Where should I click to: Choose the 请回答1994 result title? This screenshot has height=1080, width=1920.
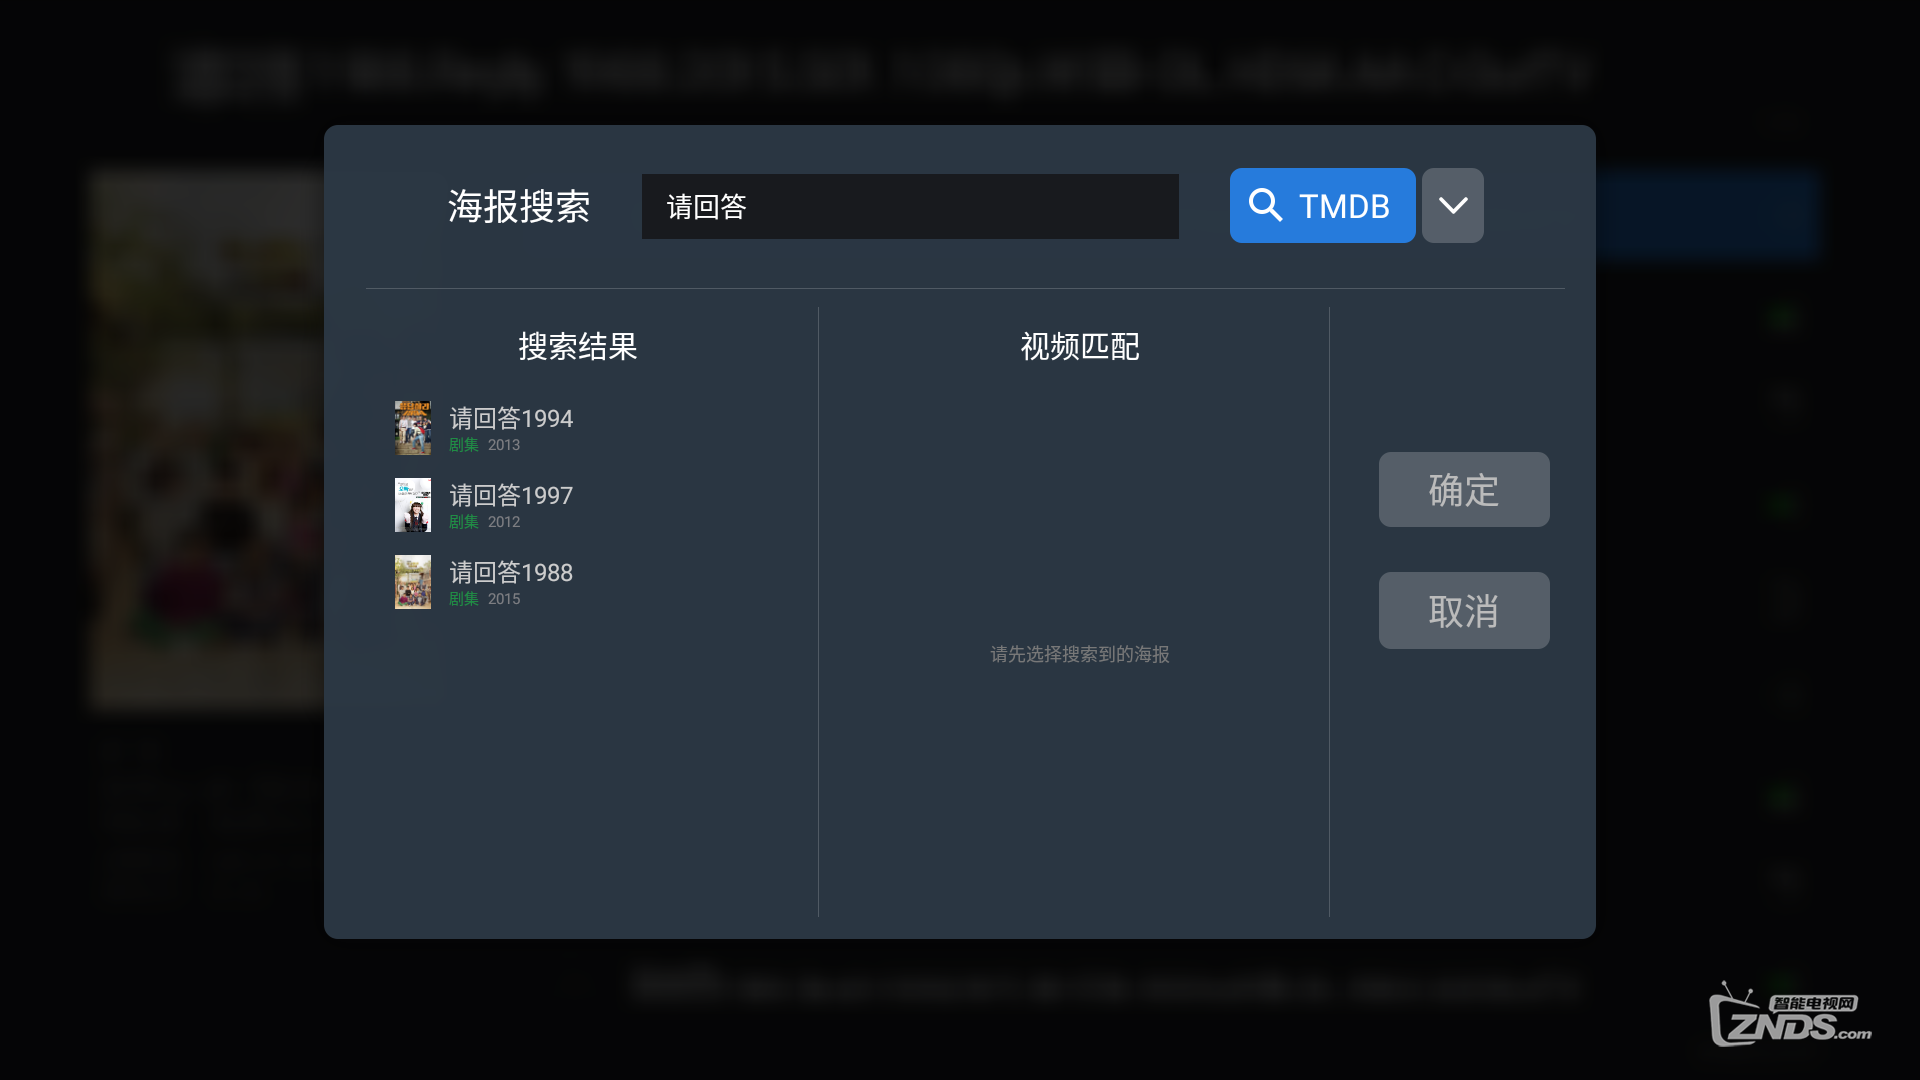point(510,418)
